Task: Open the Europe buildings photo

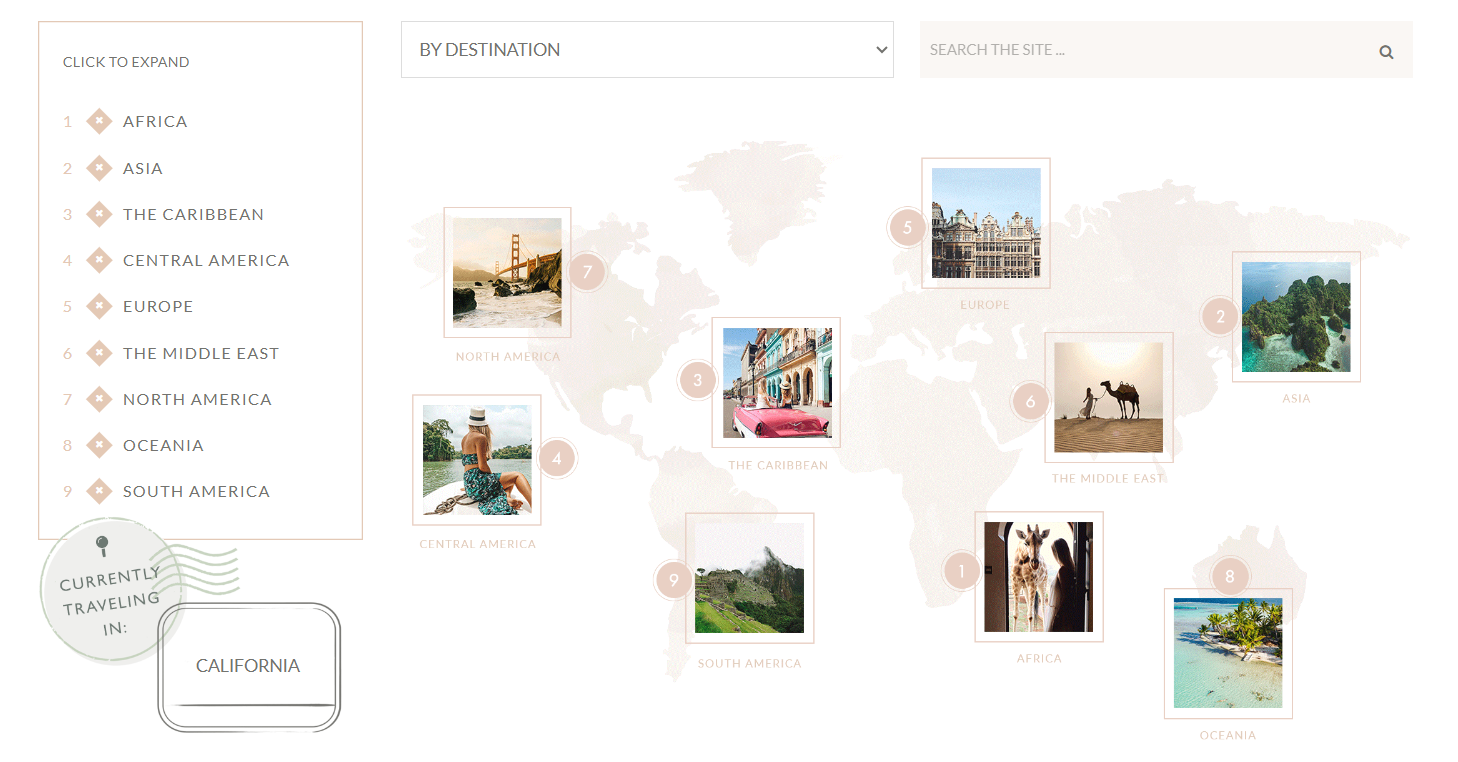Action: pos(986,223)
